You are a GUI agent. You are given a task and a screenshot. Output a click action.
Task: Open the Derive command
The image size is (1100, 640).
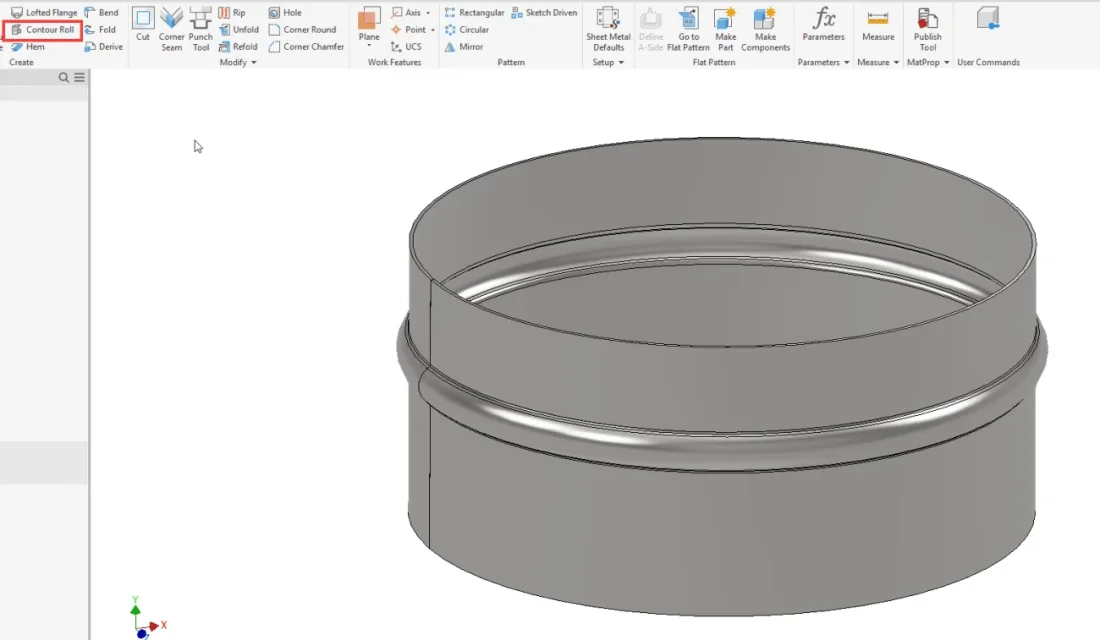pos(104,47)
